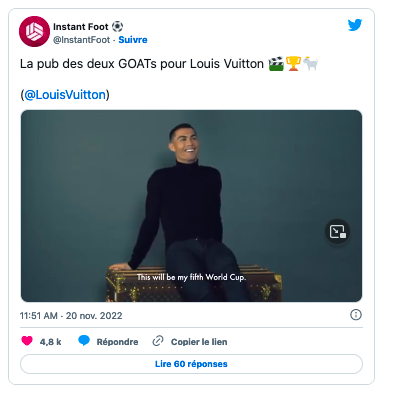Play the Louis Vuitton ad video

[x=191, y=206]
